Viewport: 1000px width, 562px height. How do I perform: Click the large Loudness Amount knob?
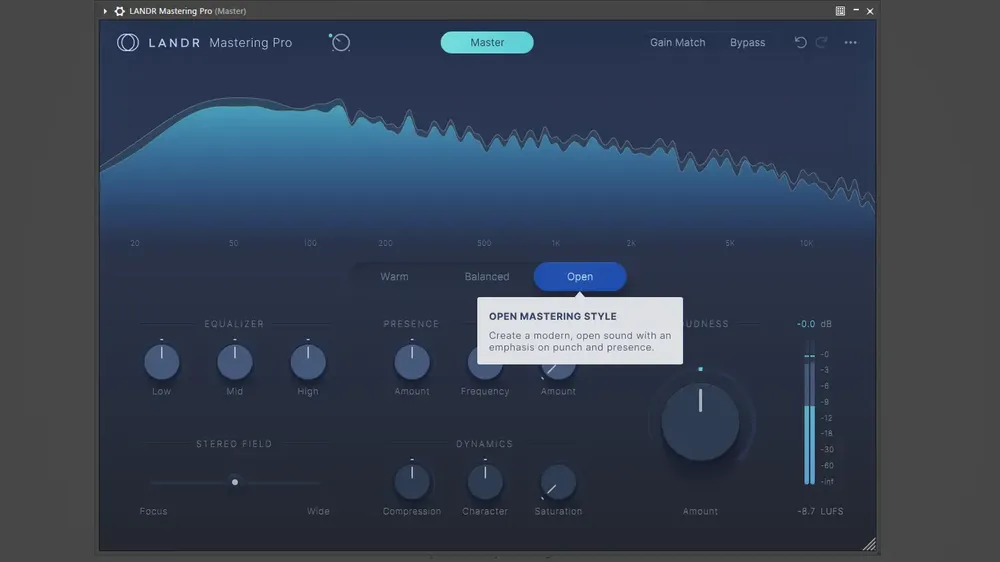(x=700, y=422)
